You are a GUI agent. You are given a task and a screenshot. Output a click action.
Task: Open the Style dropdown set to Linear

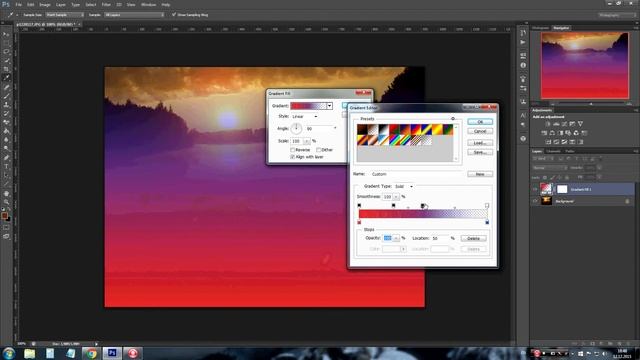(304, 117)
